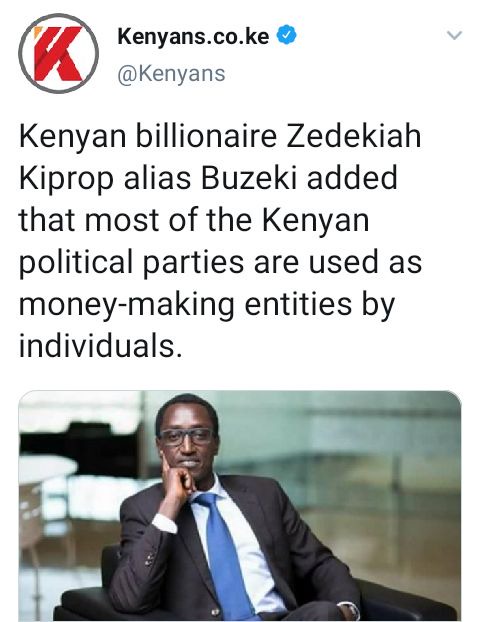Viewport: 480px width, 622px height.
Task: Click the word 'Buzeki' in the tweet
Action: (x=249, y=178)
